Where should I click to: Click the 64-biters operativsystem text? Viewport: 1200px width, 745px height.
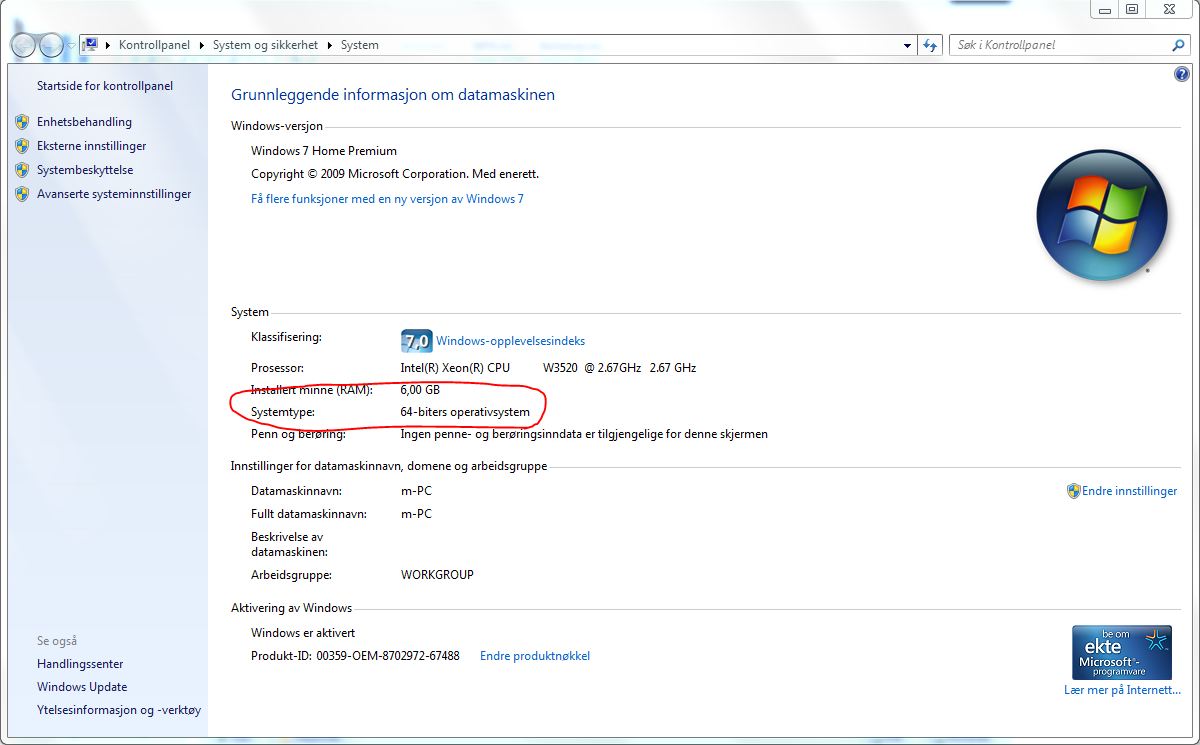pyautogui.click(x=465, y=412)
